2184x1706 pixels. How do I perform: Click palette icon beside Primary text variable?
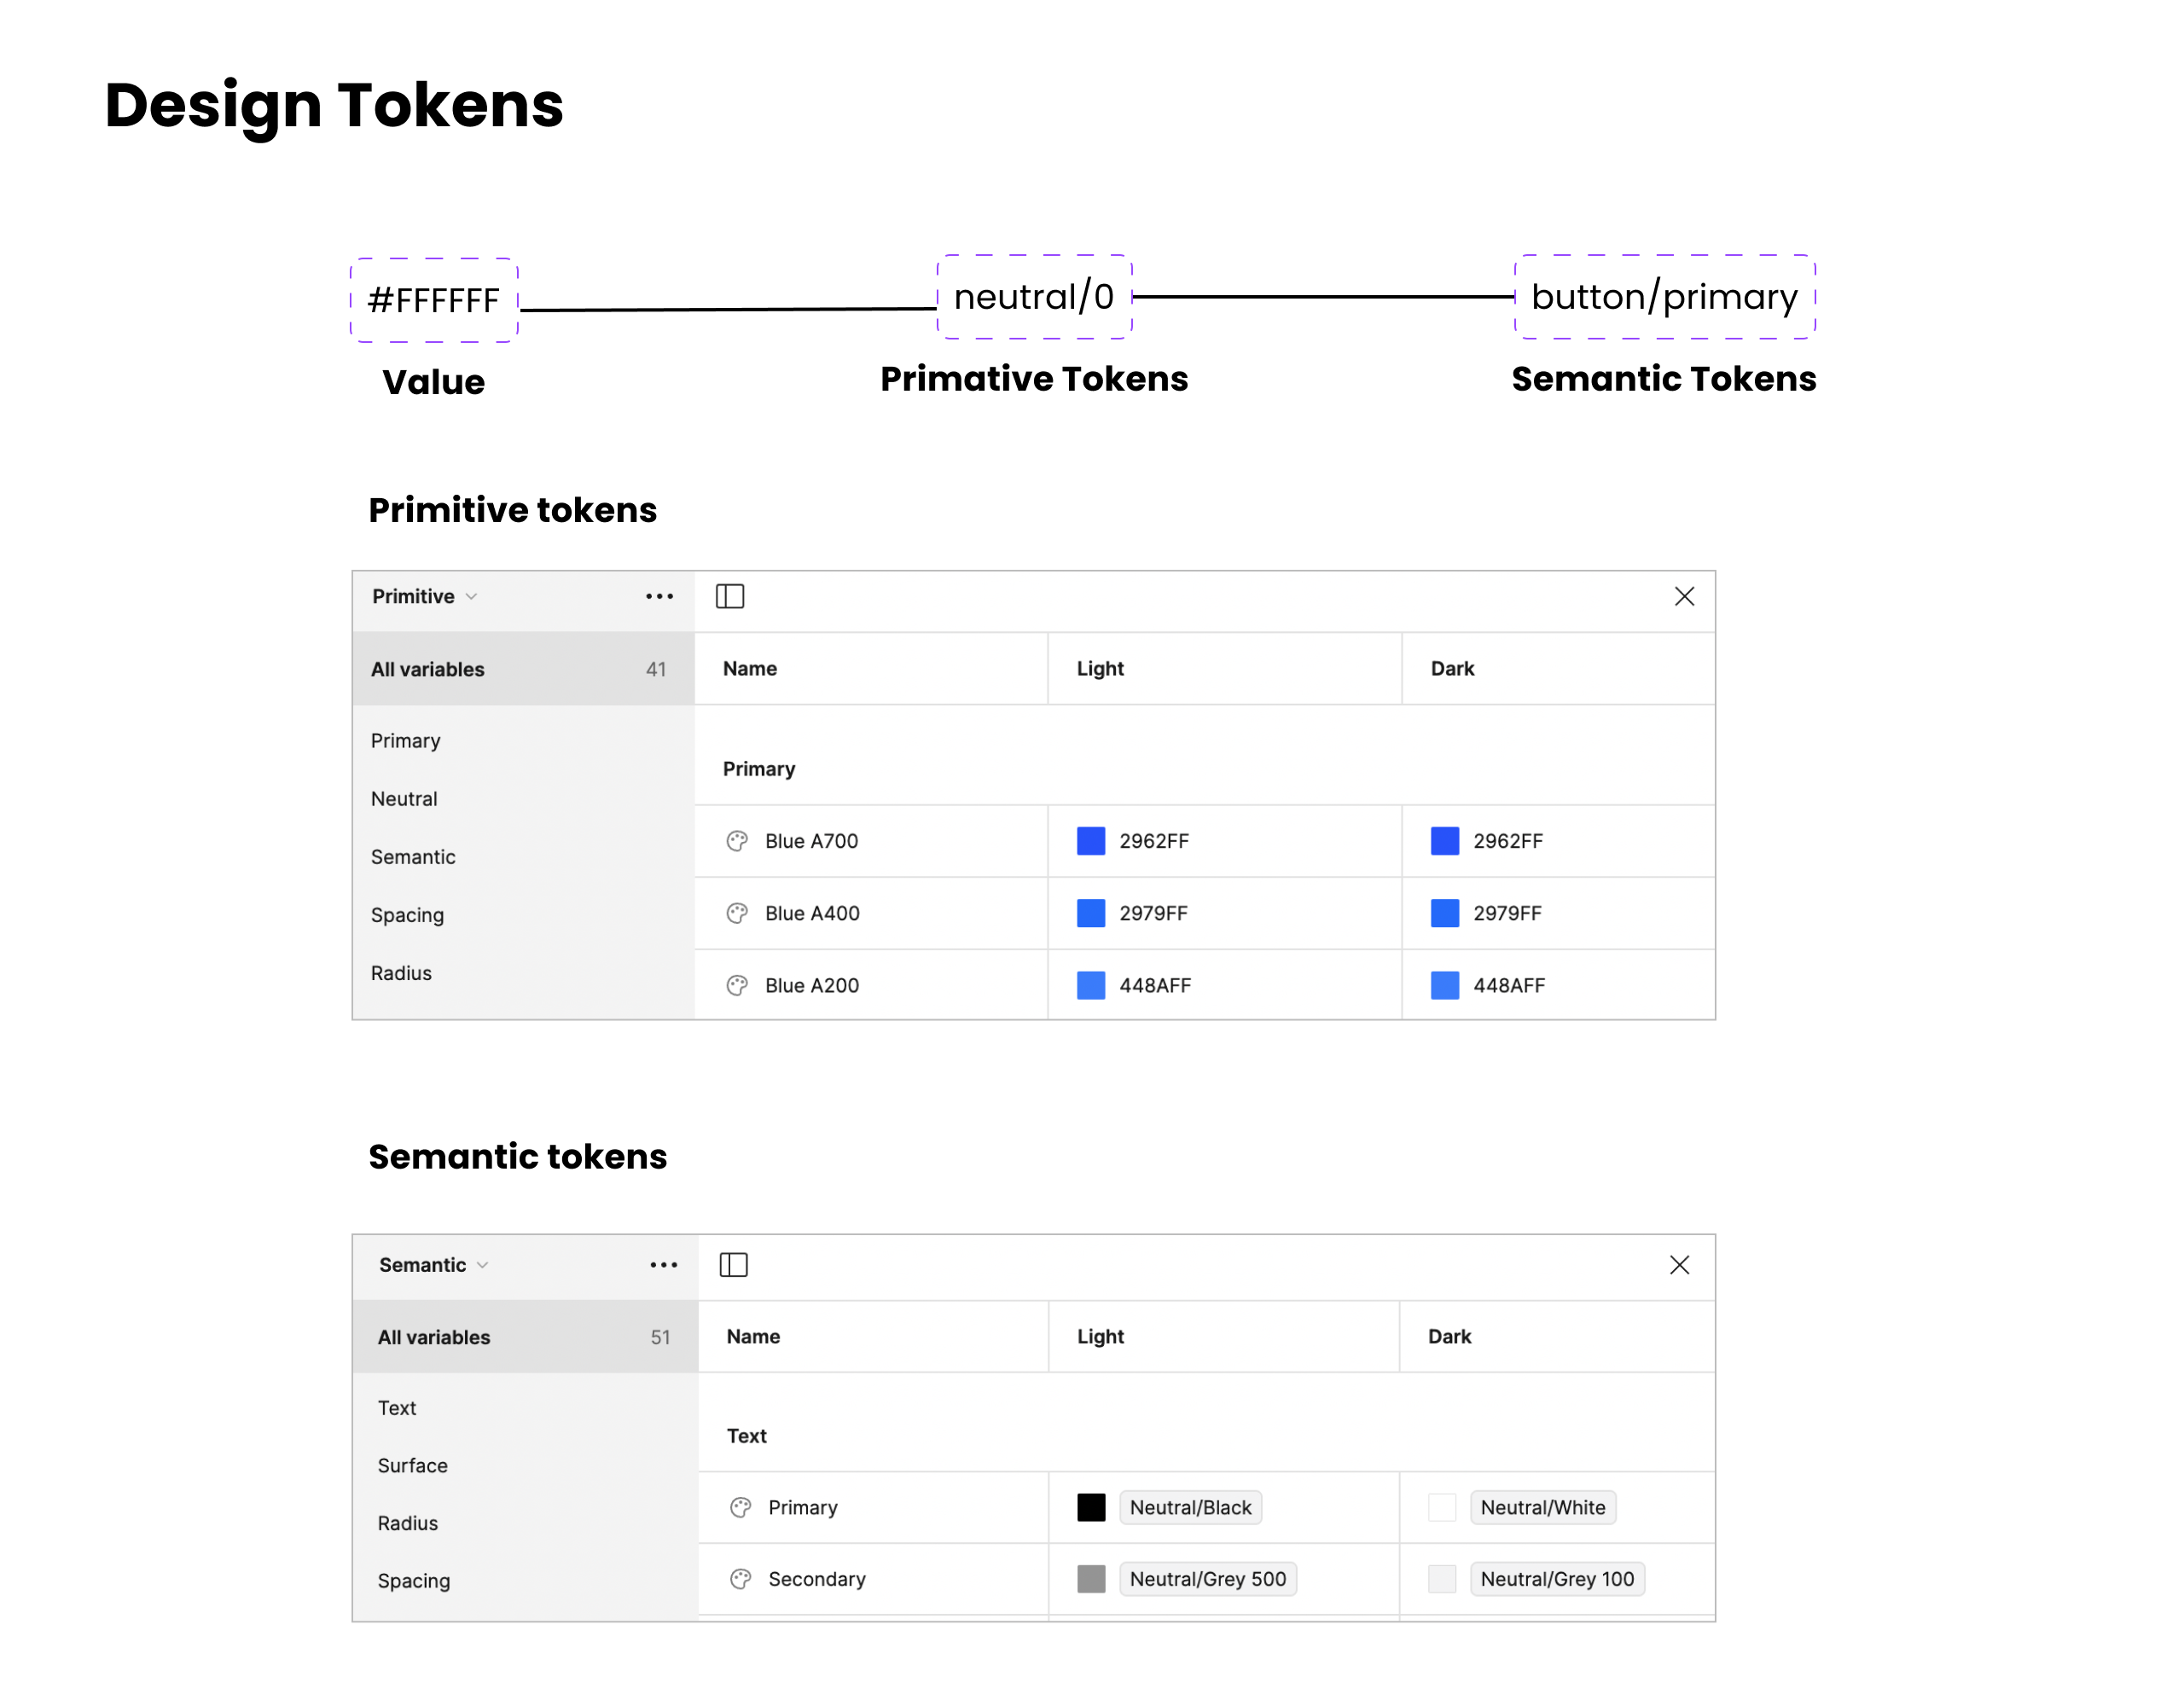[x=740, y=1507]
